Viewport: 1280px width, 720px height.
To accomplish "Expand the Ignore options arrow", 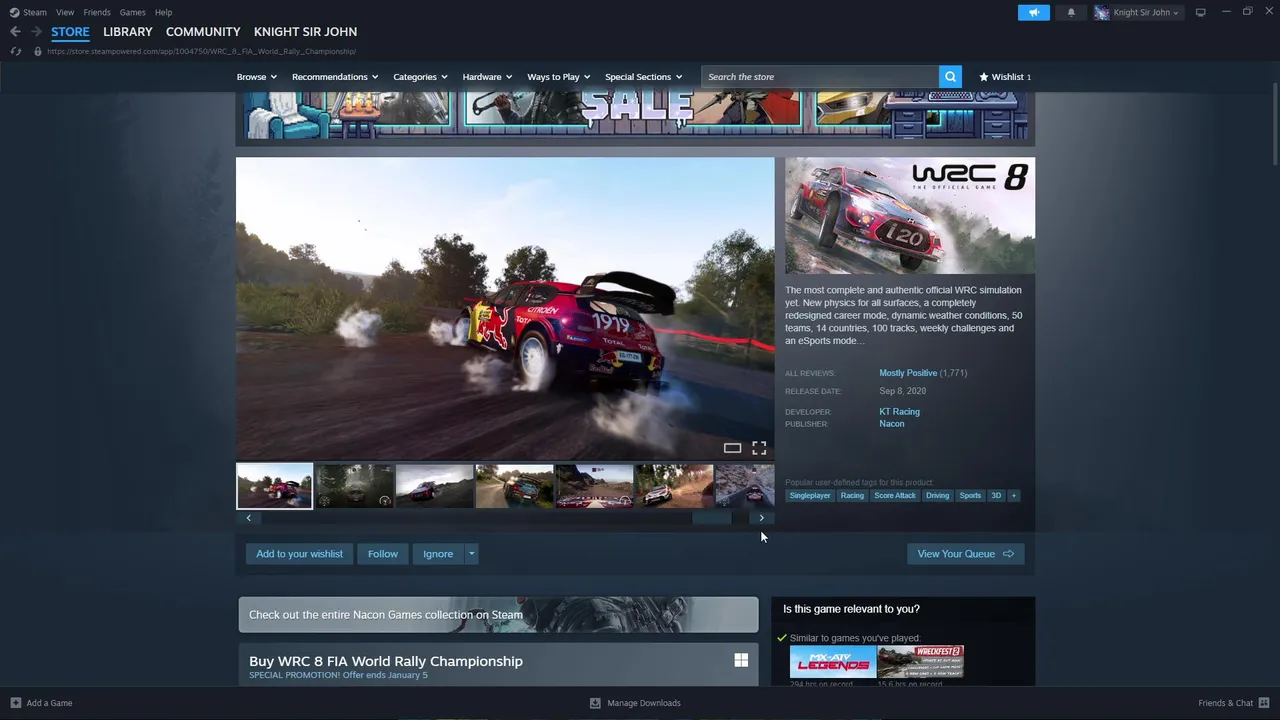I will (x=471, y=554).
